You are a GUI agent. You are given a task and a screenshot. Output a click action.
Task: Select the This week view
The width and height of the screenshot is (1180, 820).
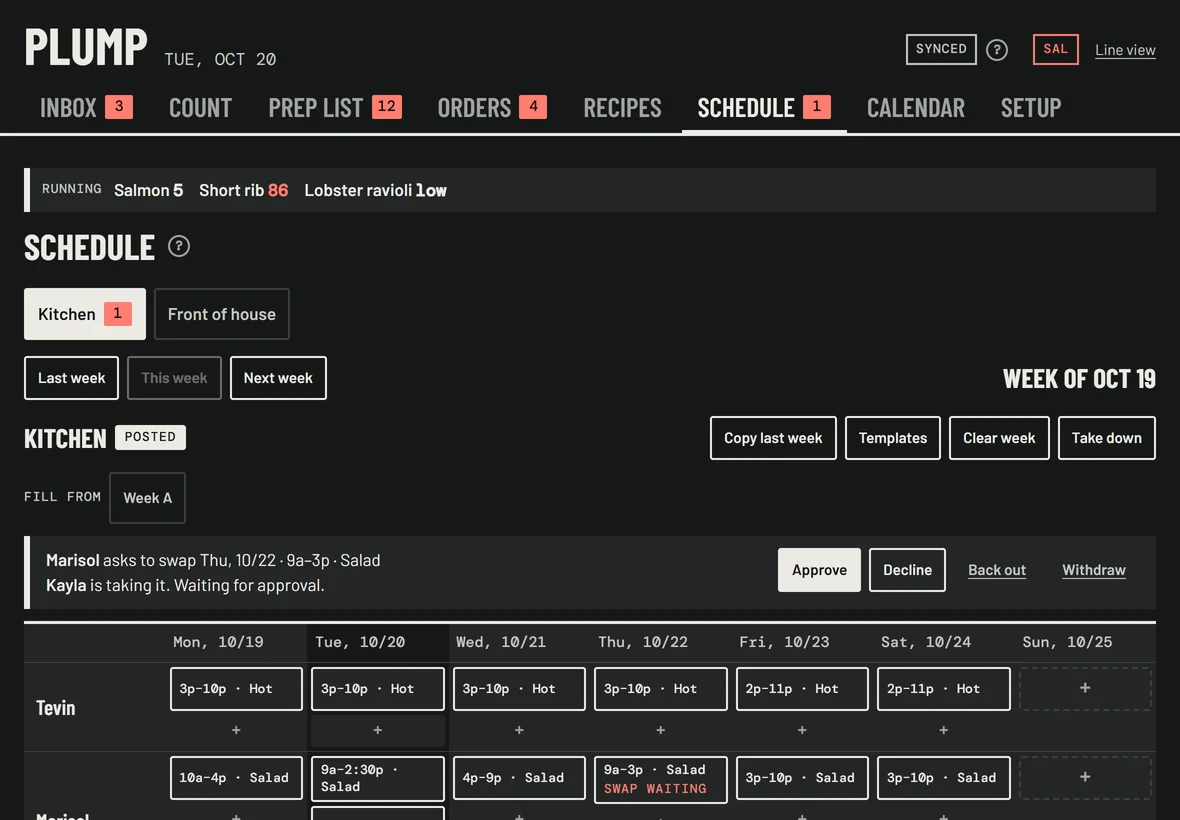click(x=175, y=378)
